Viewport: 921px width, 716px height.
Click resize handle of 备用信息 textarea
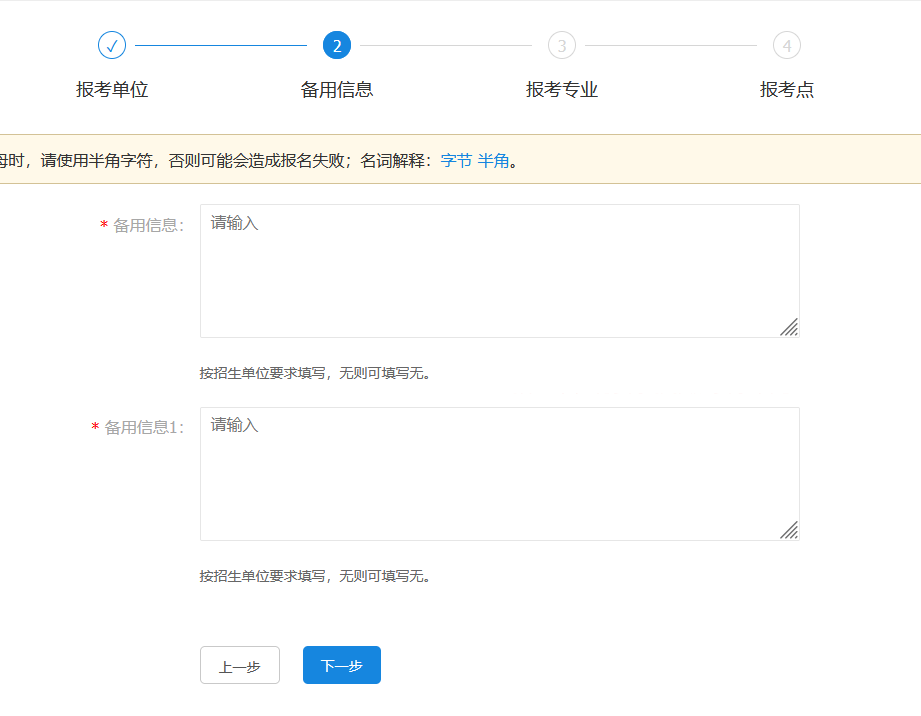tap(789, 327)
